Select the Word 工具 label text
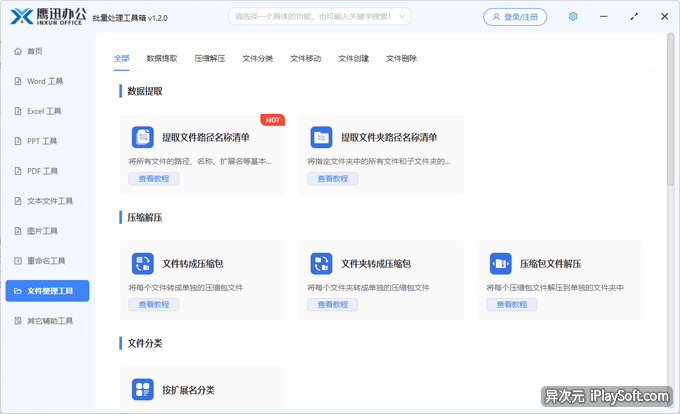This screenshot has width=680, height=414. [45, 81]
